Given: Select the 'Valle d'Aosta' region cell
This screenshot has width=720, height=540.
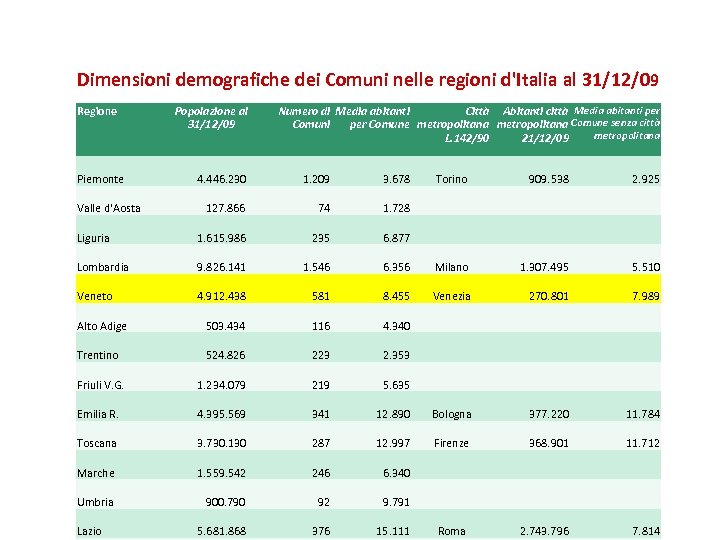Looking at the screenshot, I should (x=108, y=208).
